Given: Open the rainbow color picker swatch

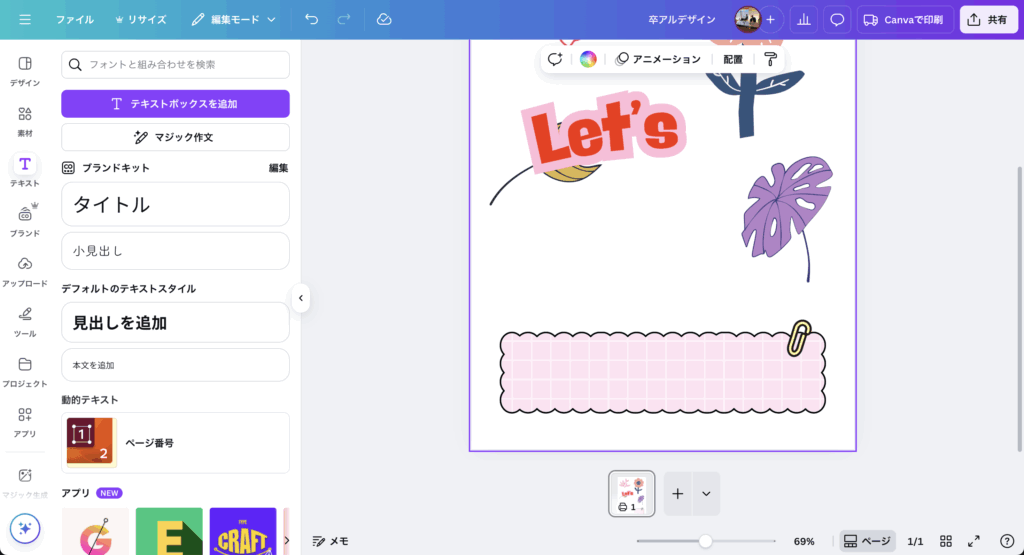Looking at the screenshot, I should pos(588,59).
